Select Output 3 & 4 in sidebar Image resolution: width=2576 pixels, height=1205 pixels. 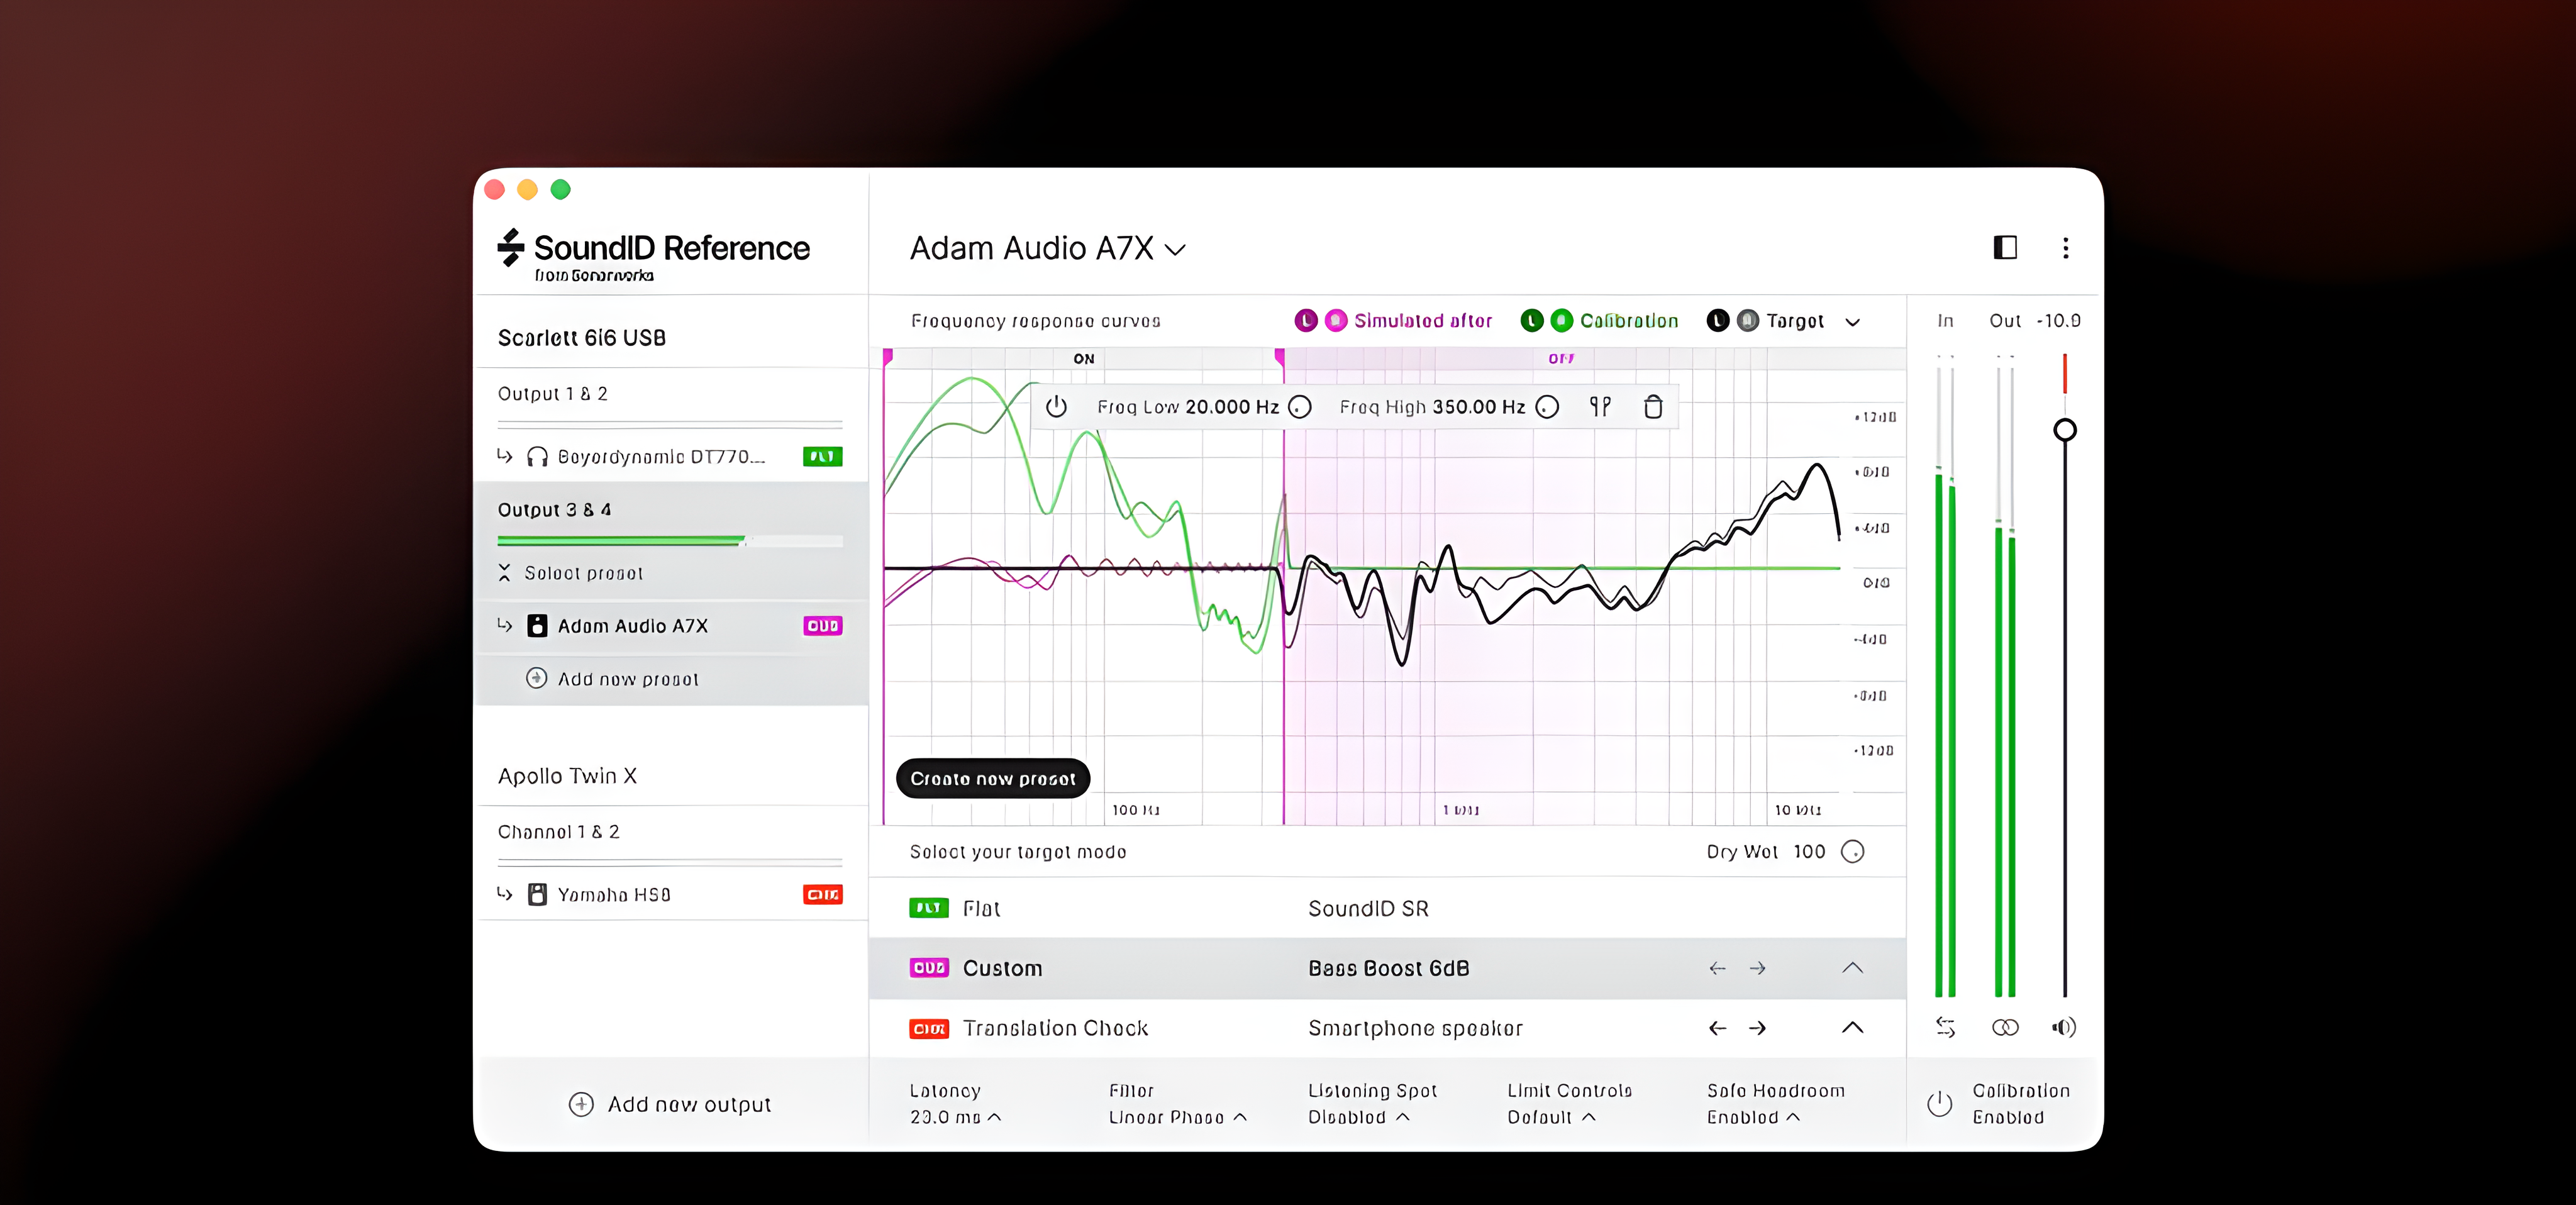pyautogui.click(x=555, y=510)
